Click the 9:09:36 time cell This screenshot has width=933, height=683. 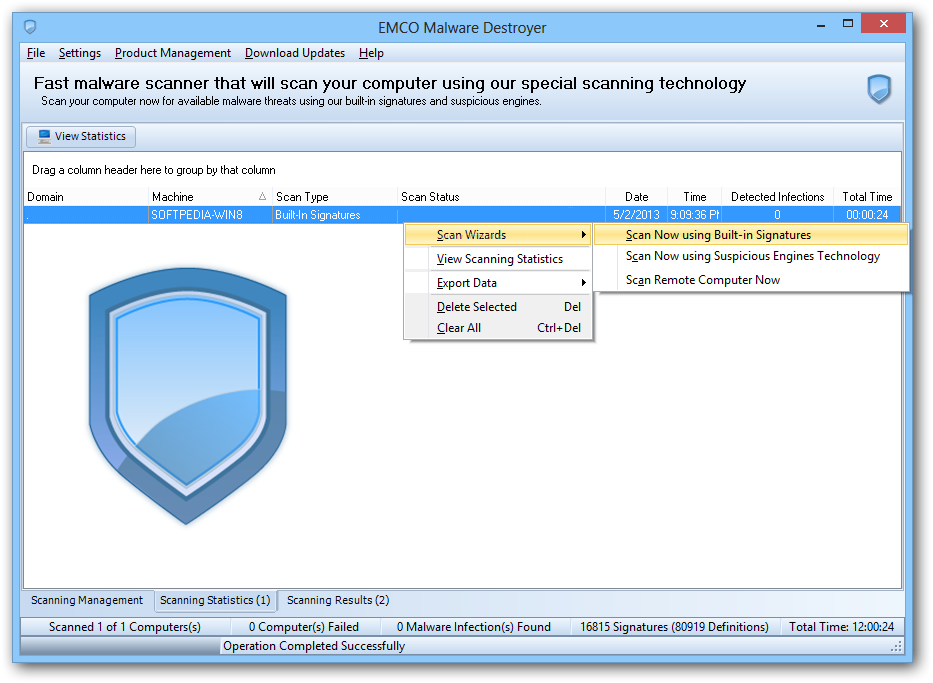(694, 215)
